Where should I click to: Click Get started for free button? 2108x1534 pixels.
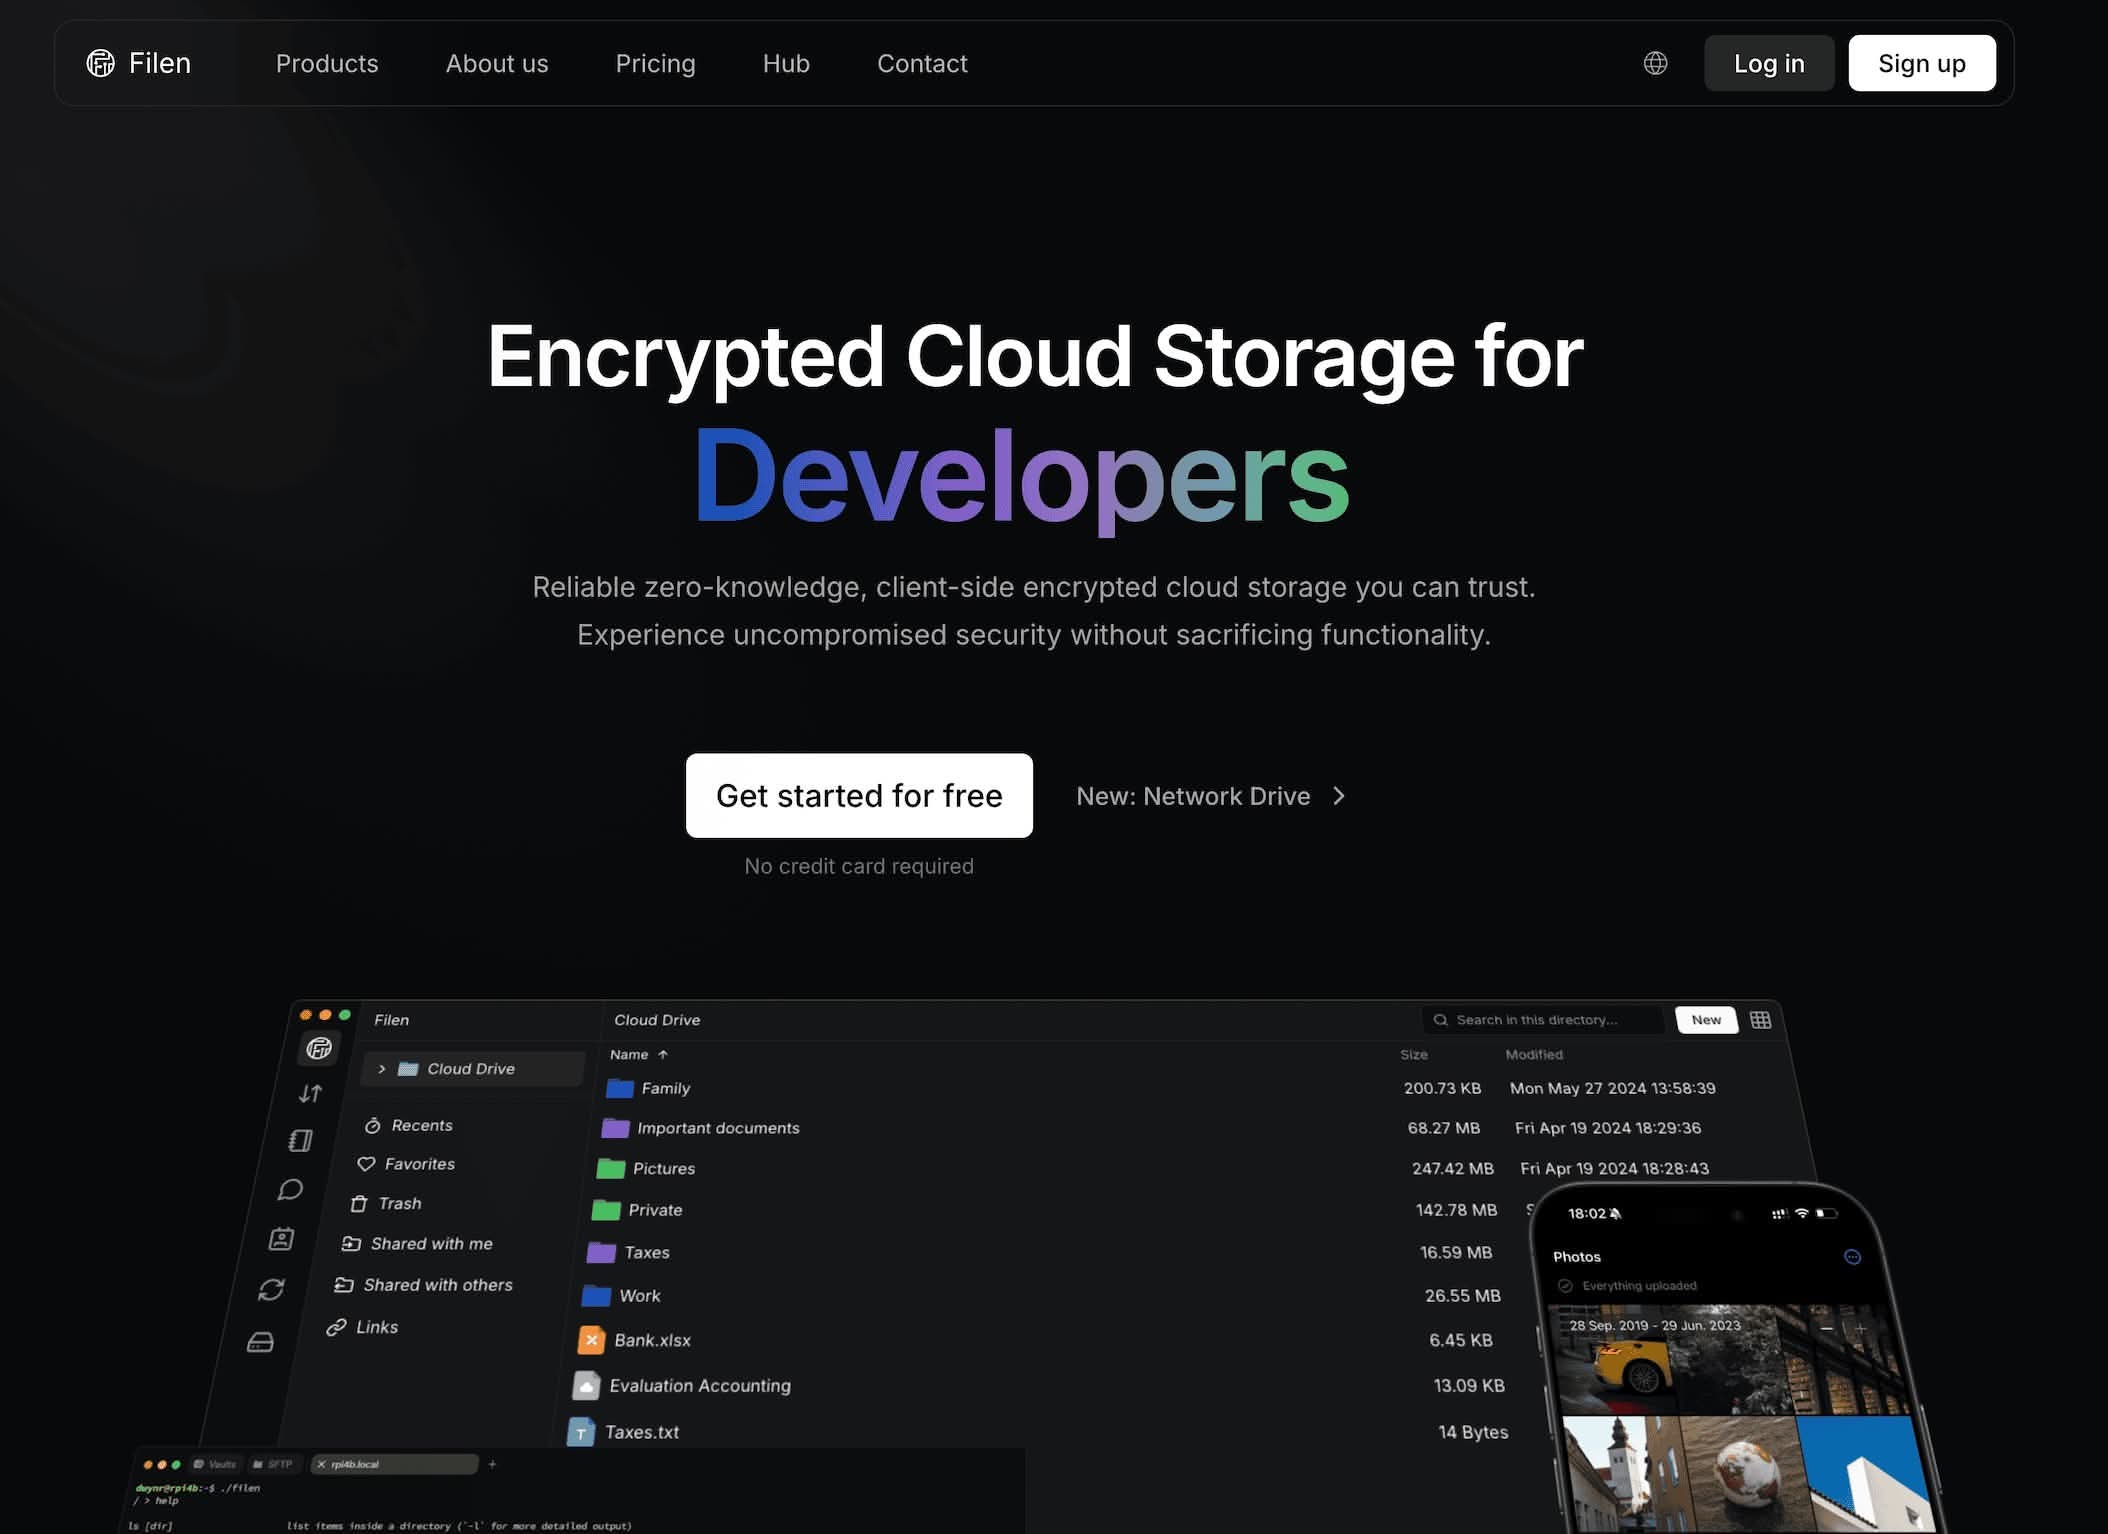(x=859, y=795)
